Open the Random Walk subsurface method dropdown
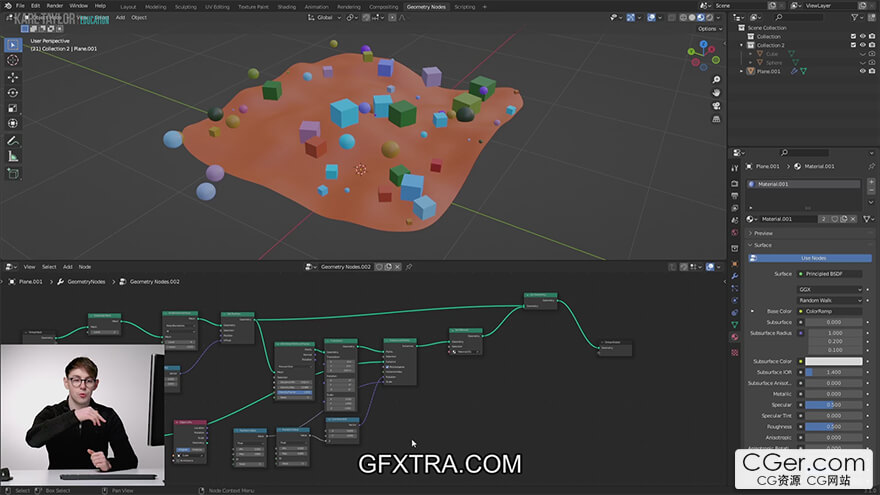This screenshot has width=880, height=495. click(x=830, y=300)
